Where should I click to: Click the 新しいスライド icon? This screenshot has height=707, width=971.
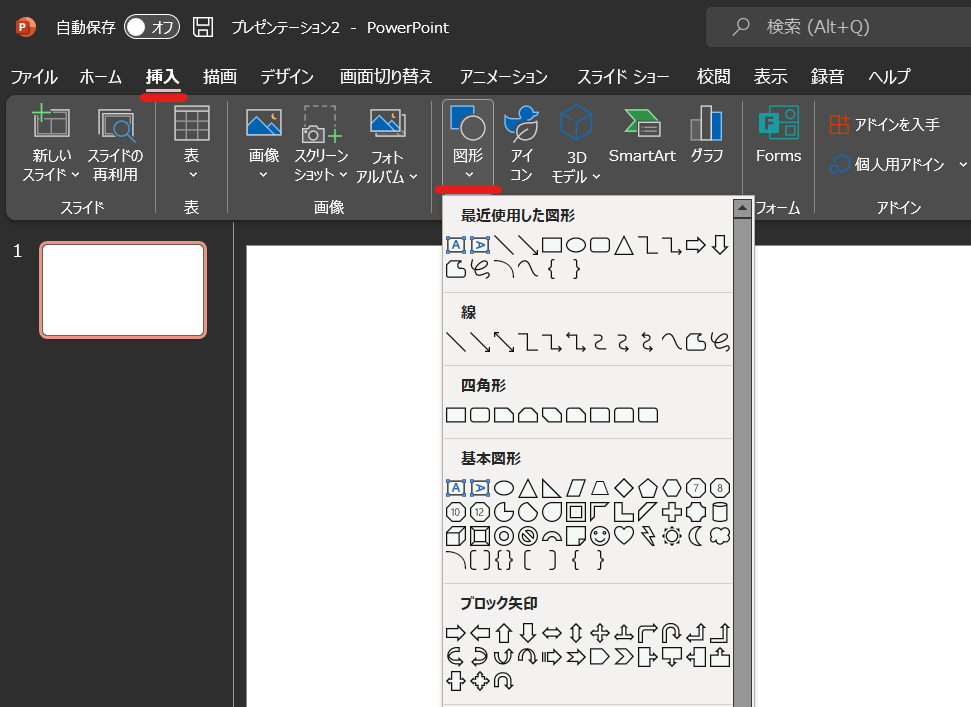point(51,121)
